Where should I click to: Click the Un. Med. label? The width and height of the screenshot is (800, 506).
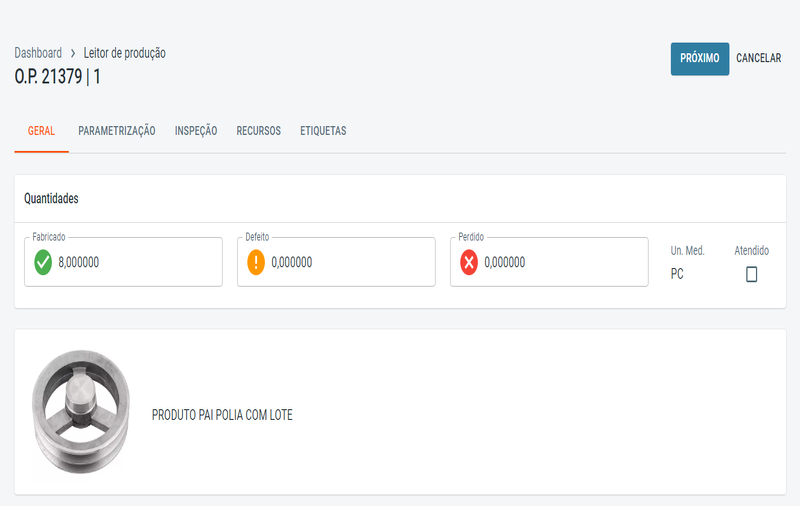click(x=687, y=250)
